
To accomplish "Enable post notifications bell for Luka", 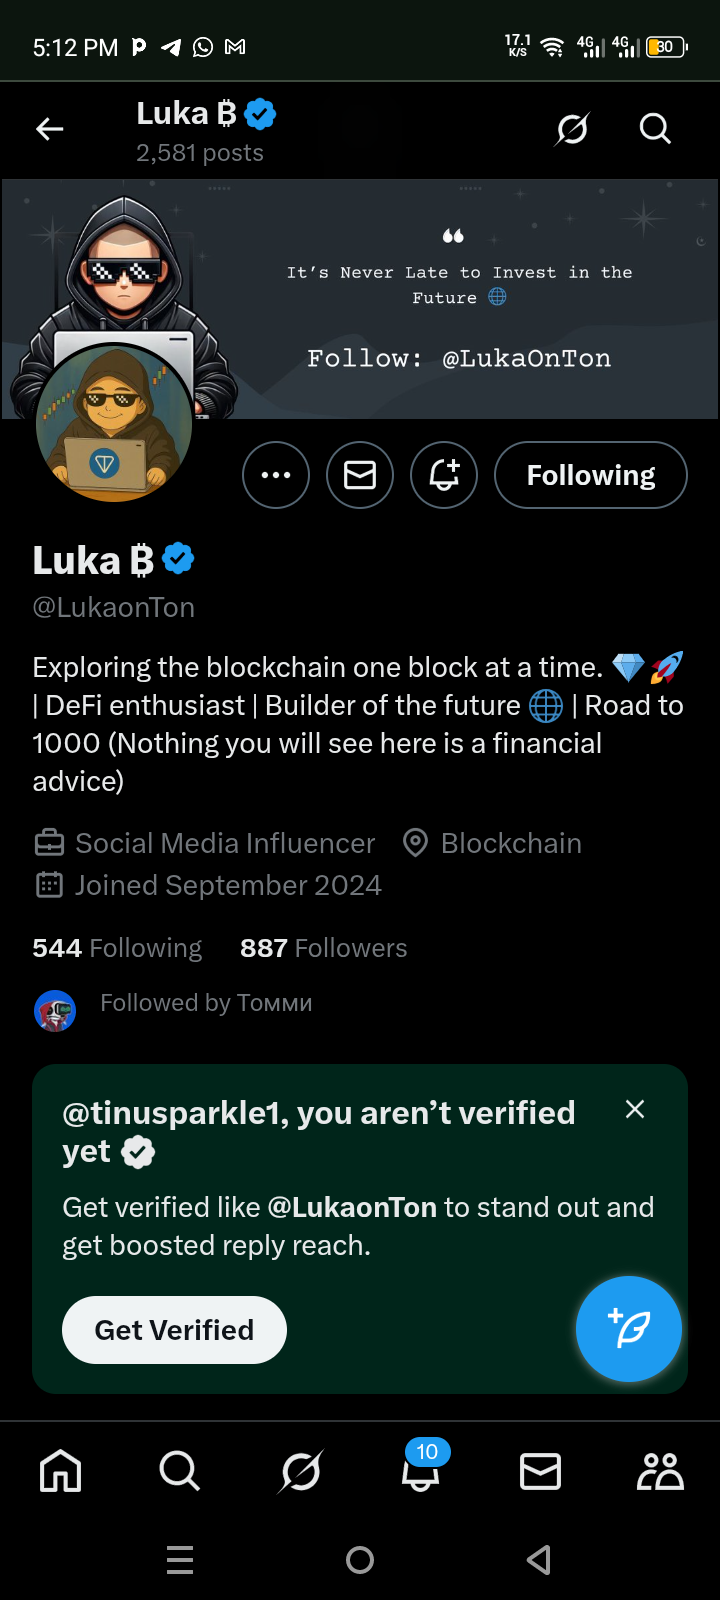I will coord(444,475).
